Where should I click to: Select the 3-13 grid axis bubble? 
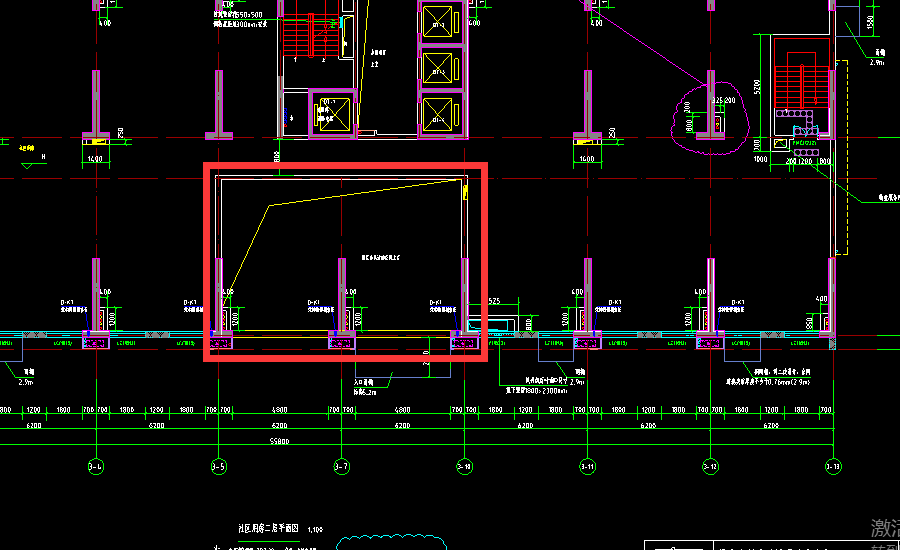pyautogui.click(x=833, y=466)
